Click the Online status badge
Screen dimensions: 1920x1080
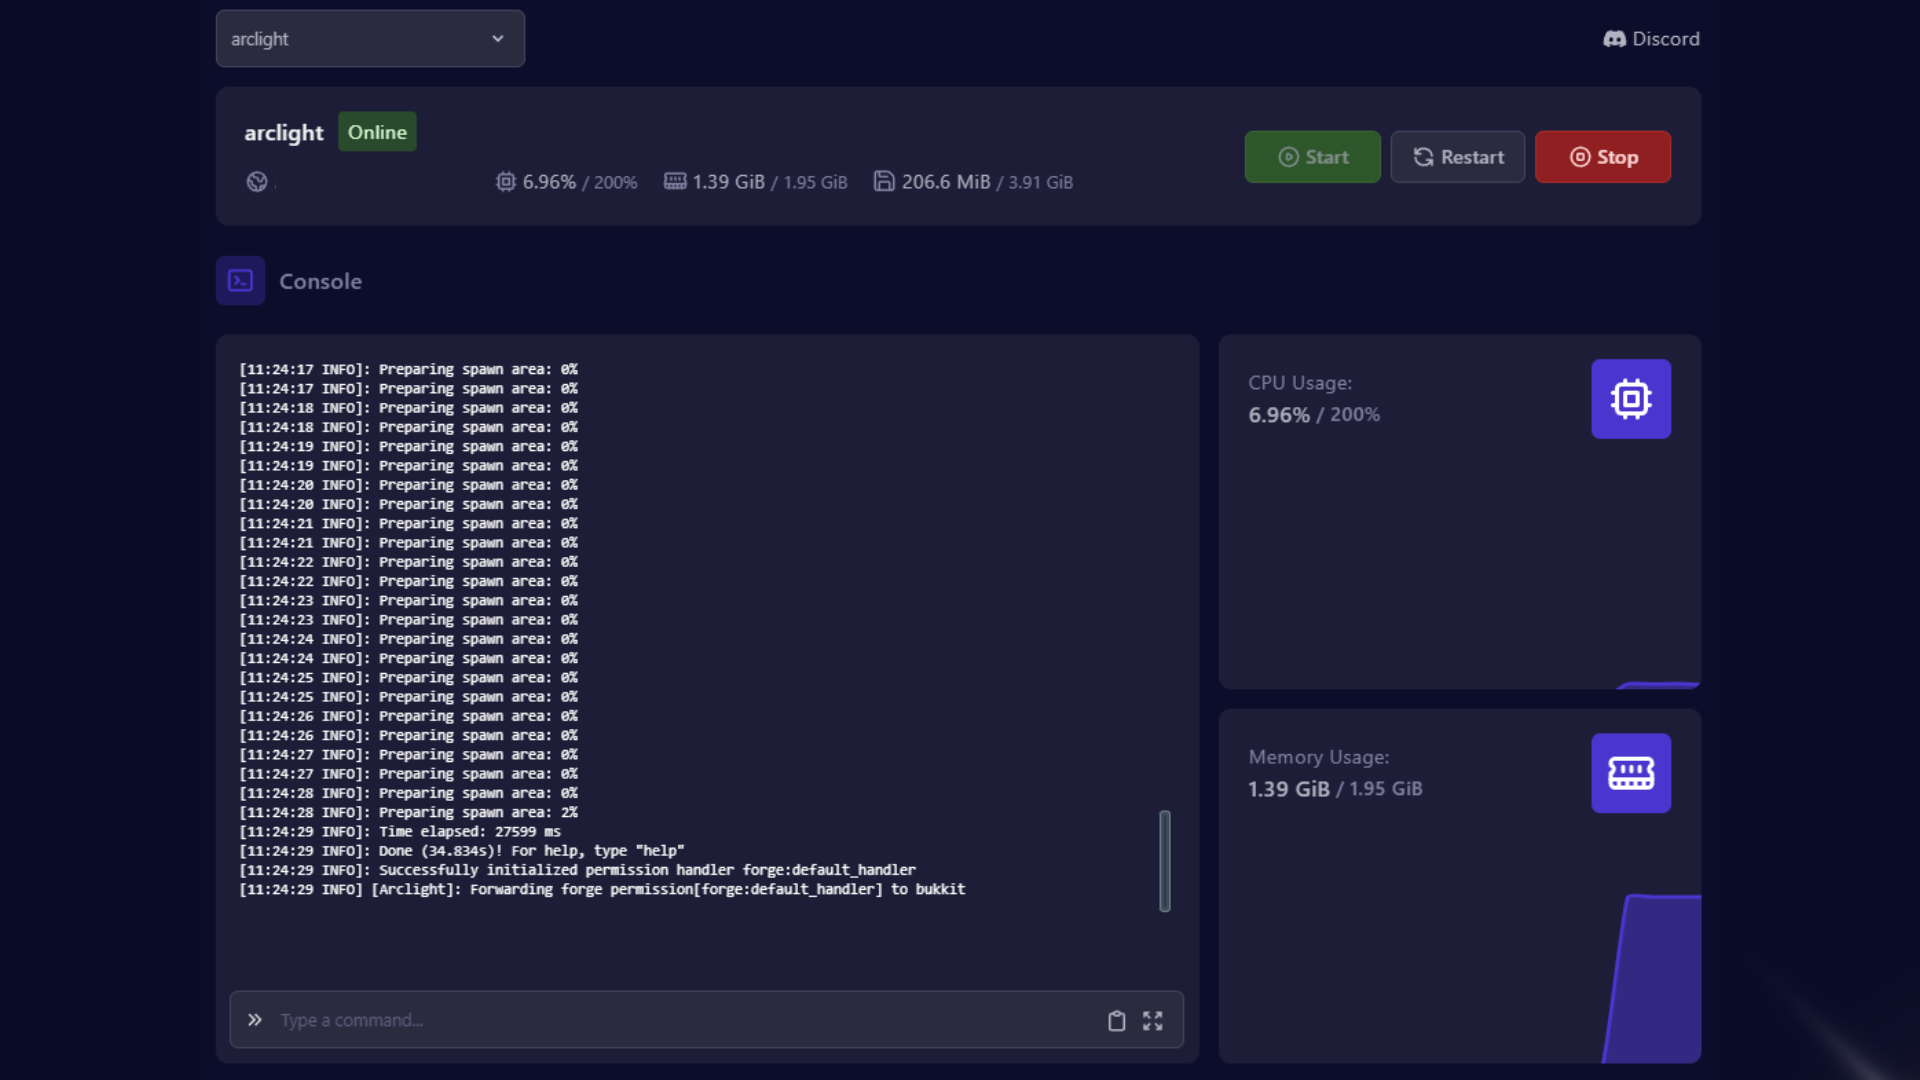(377, 132)
